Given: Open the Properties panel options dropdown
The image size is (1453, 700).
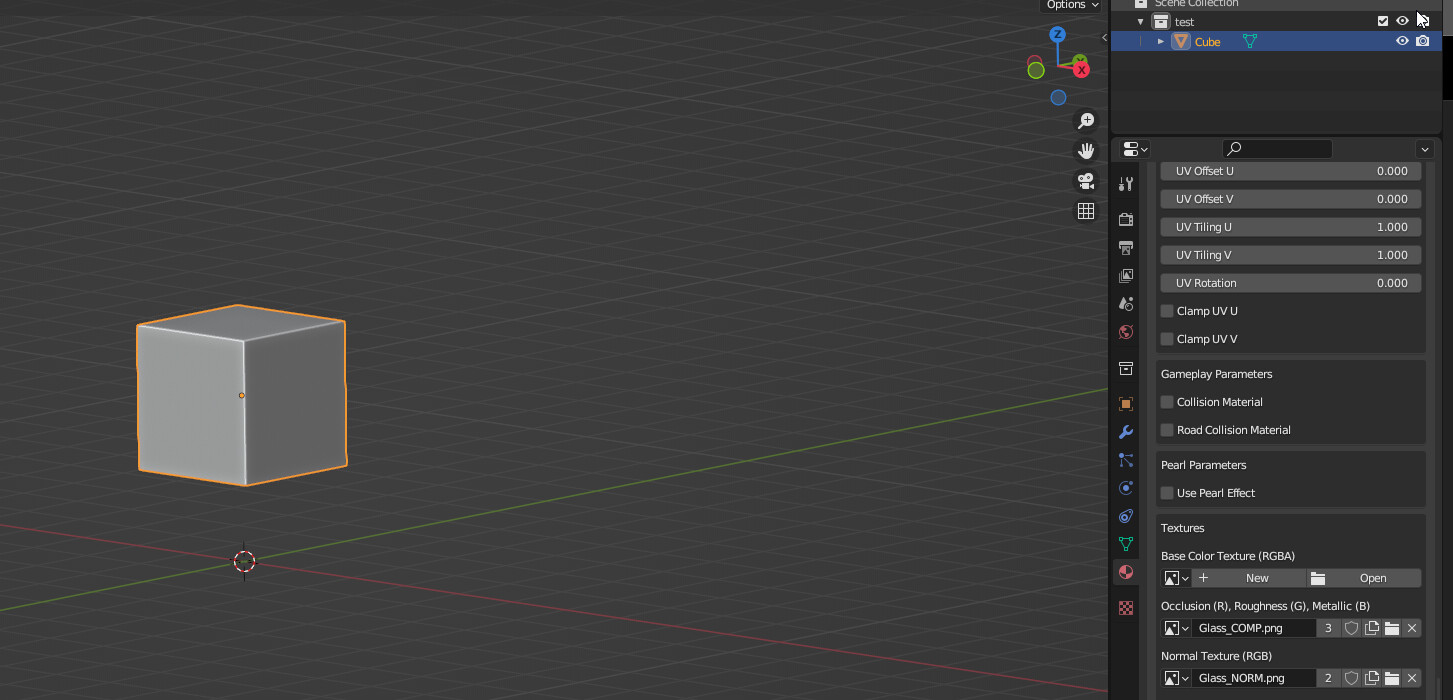Looking at the screenshot, I should point(1426,149).
